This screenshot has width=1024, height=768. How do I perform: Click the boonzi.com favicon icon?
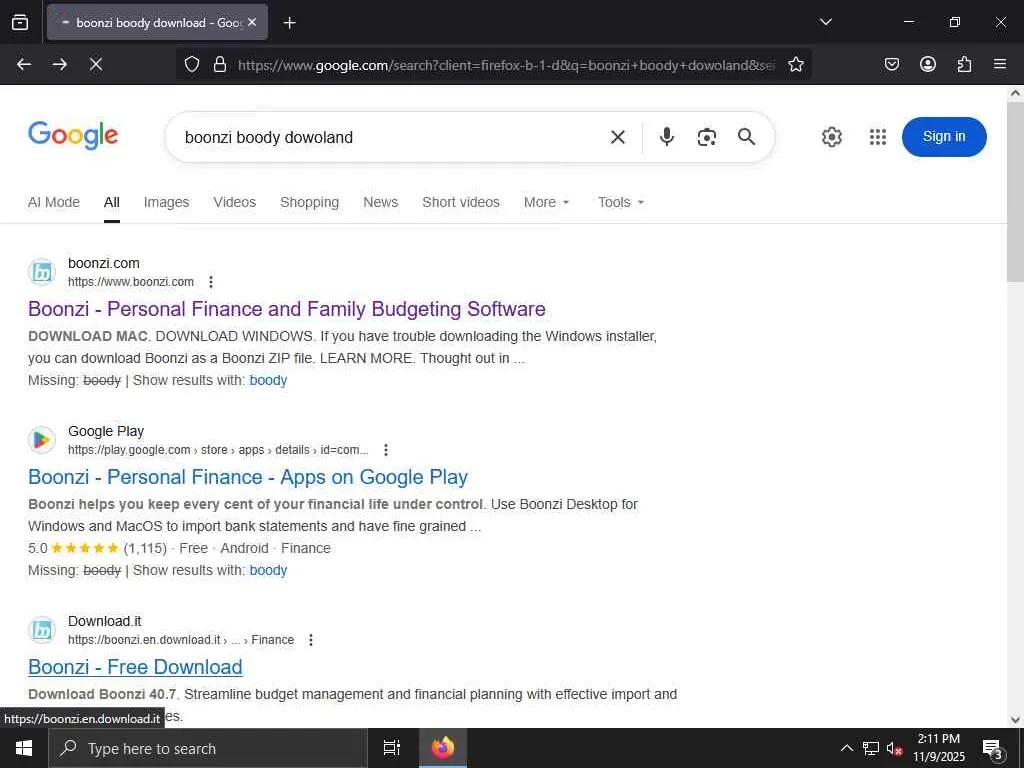(x=42, y=272)
